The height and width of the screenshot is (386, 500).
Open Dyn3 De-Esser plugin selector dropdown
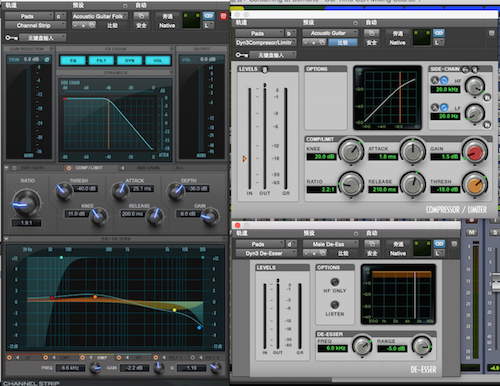coord(266,253)
